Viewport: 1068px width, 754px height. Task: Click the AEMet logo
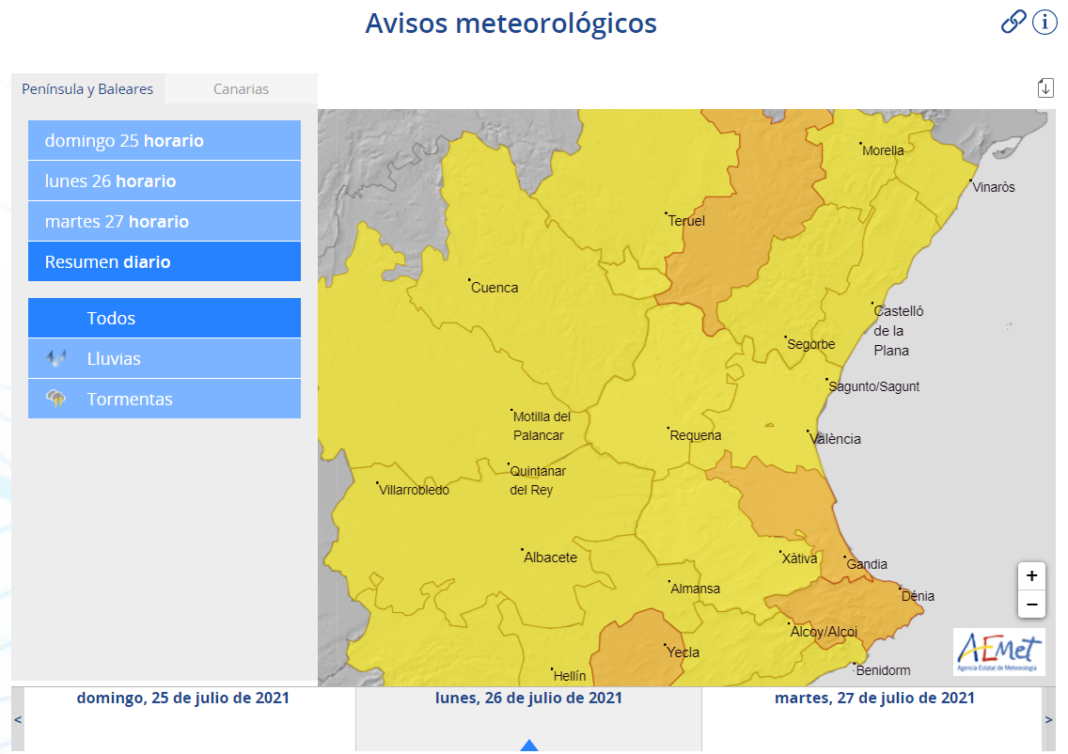(x=998, y=651)
